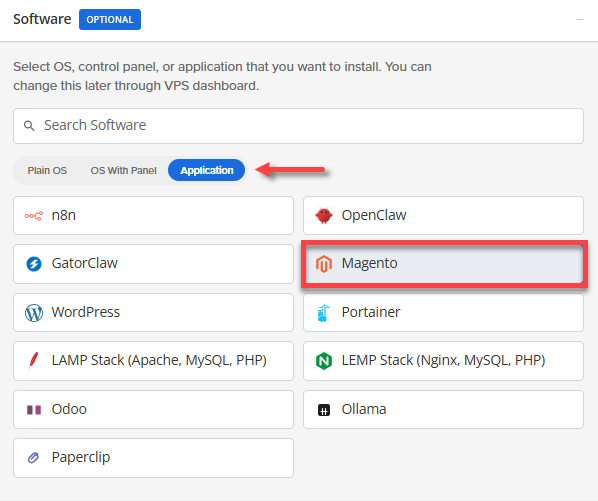Select the WordPress application card
The height and width of the screenshot is (501, 598).
(x=153, y=313)
